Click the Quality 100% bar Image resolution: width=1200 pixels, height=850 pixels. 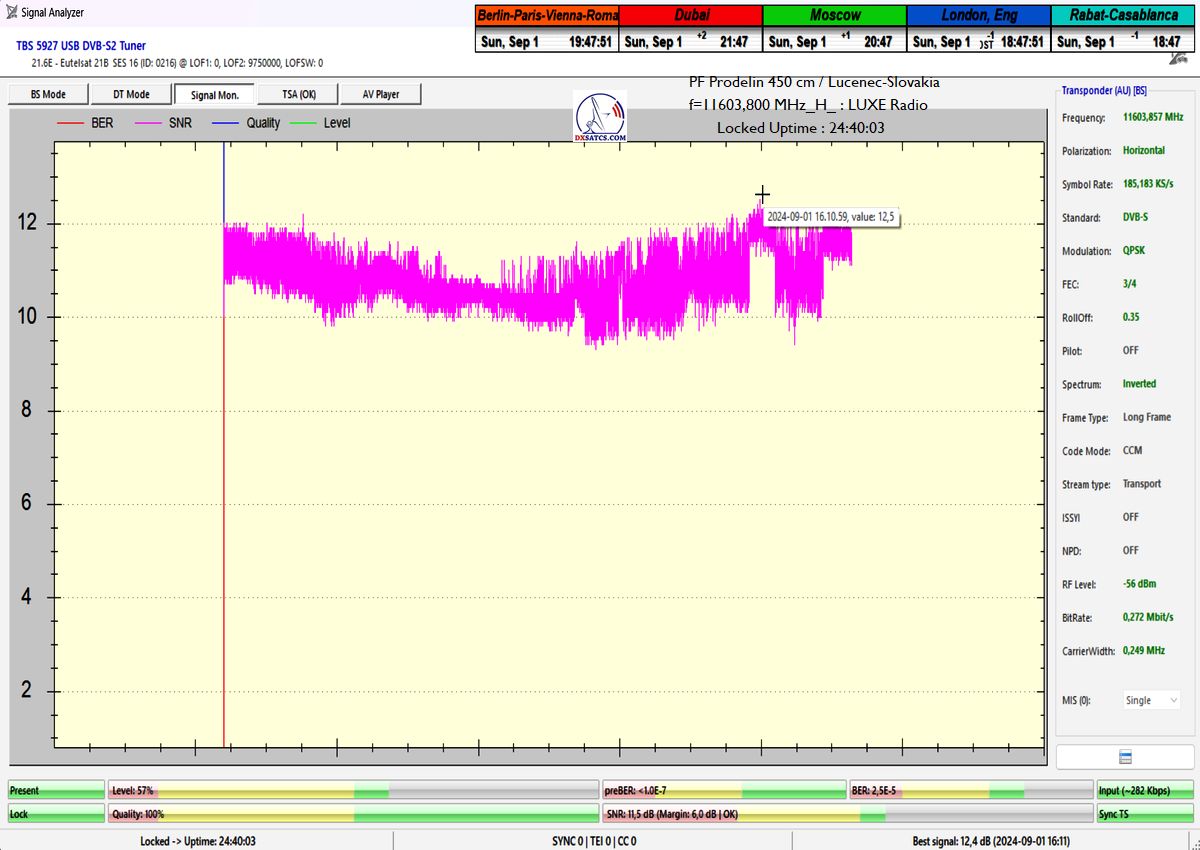point(353,814)
